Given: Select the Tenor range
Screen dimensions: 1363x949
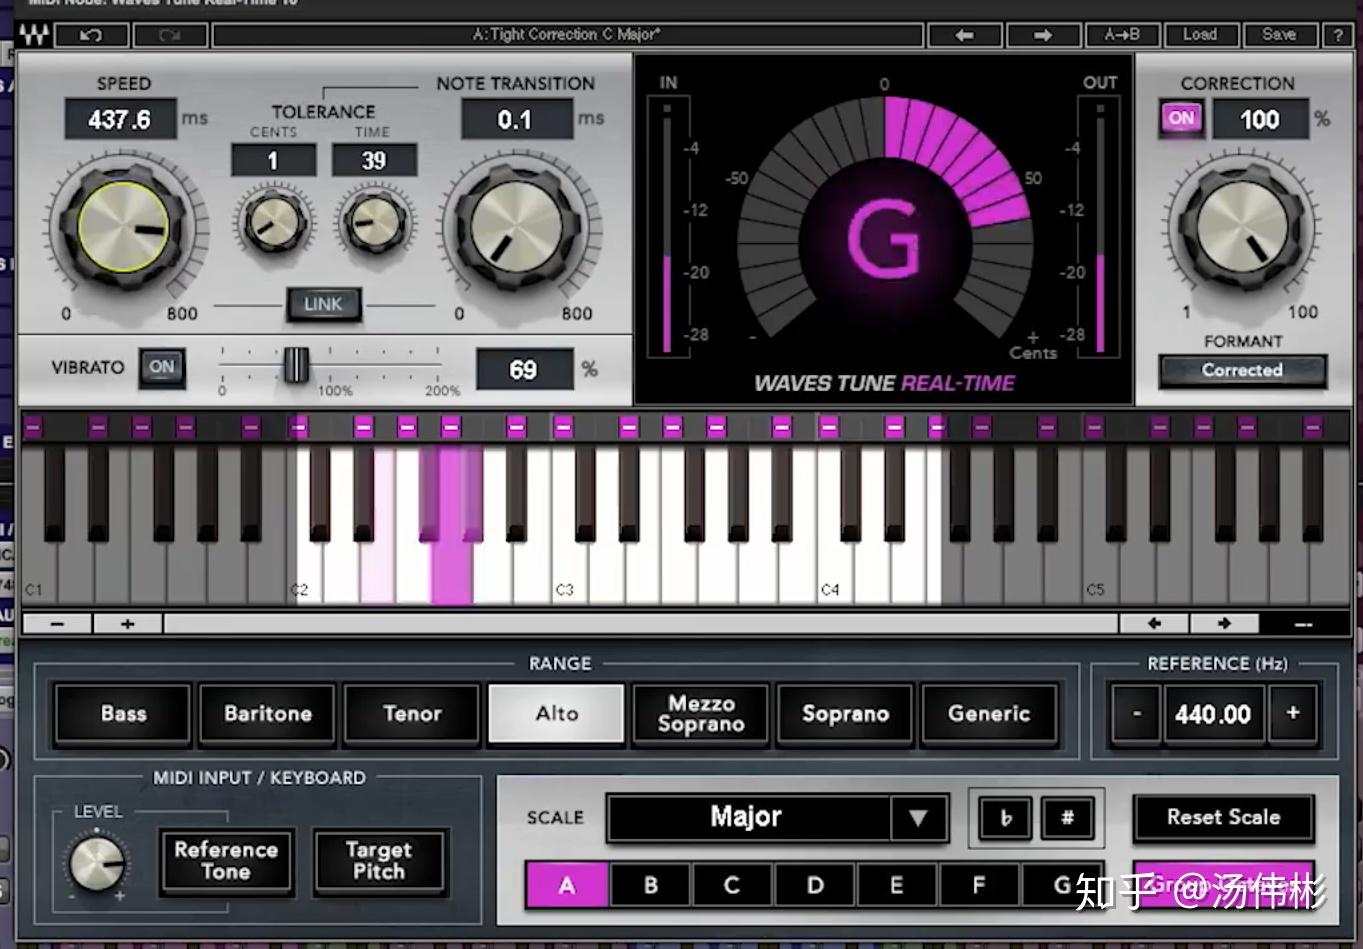Looking at the screenshot, I should (x=412, y=714).
